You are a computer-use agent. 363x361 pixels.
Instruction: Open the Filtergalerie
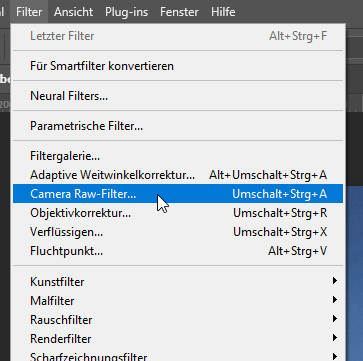pos(178,156)
